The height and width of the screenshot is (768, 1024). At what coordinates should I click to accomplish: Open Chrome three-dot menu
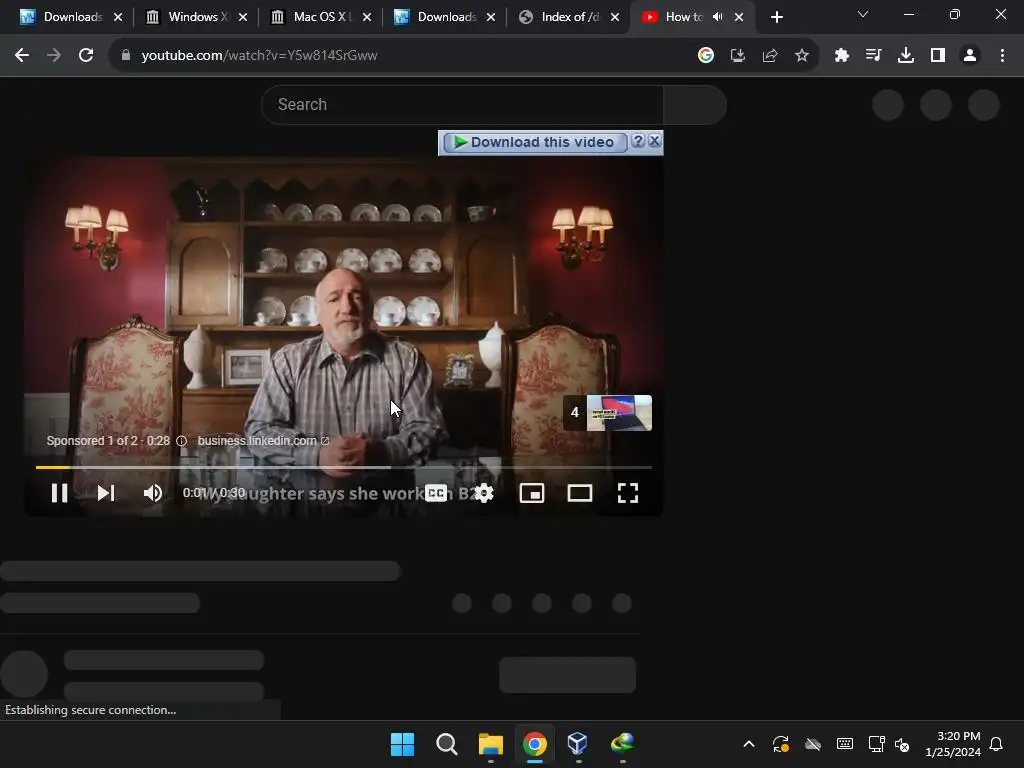(x=1002, y=56)
